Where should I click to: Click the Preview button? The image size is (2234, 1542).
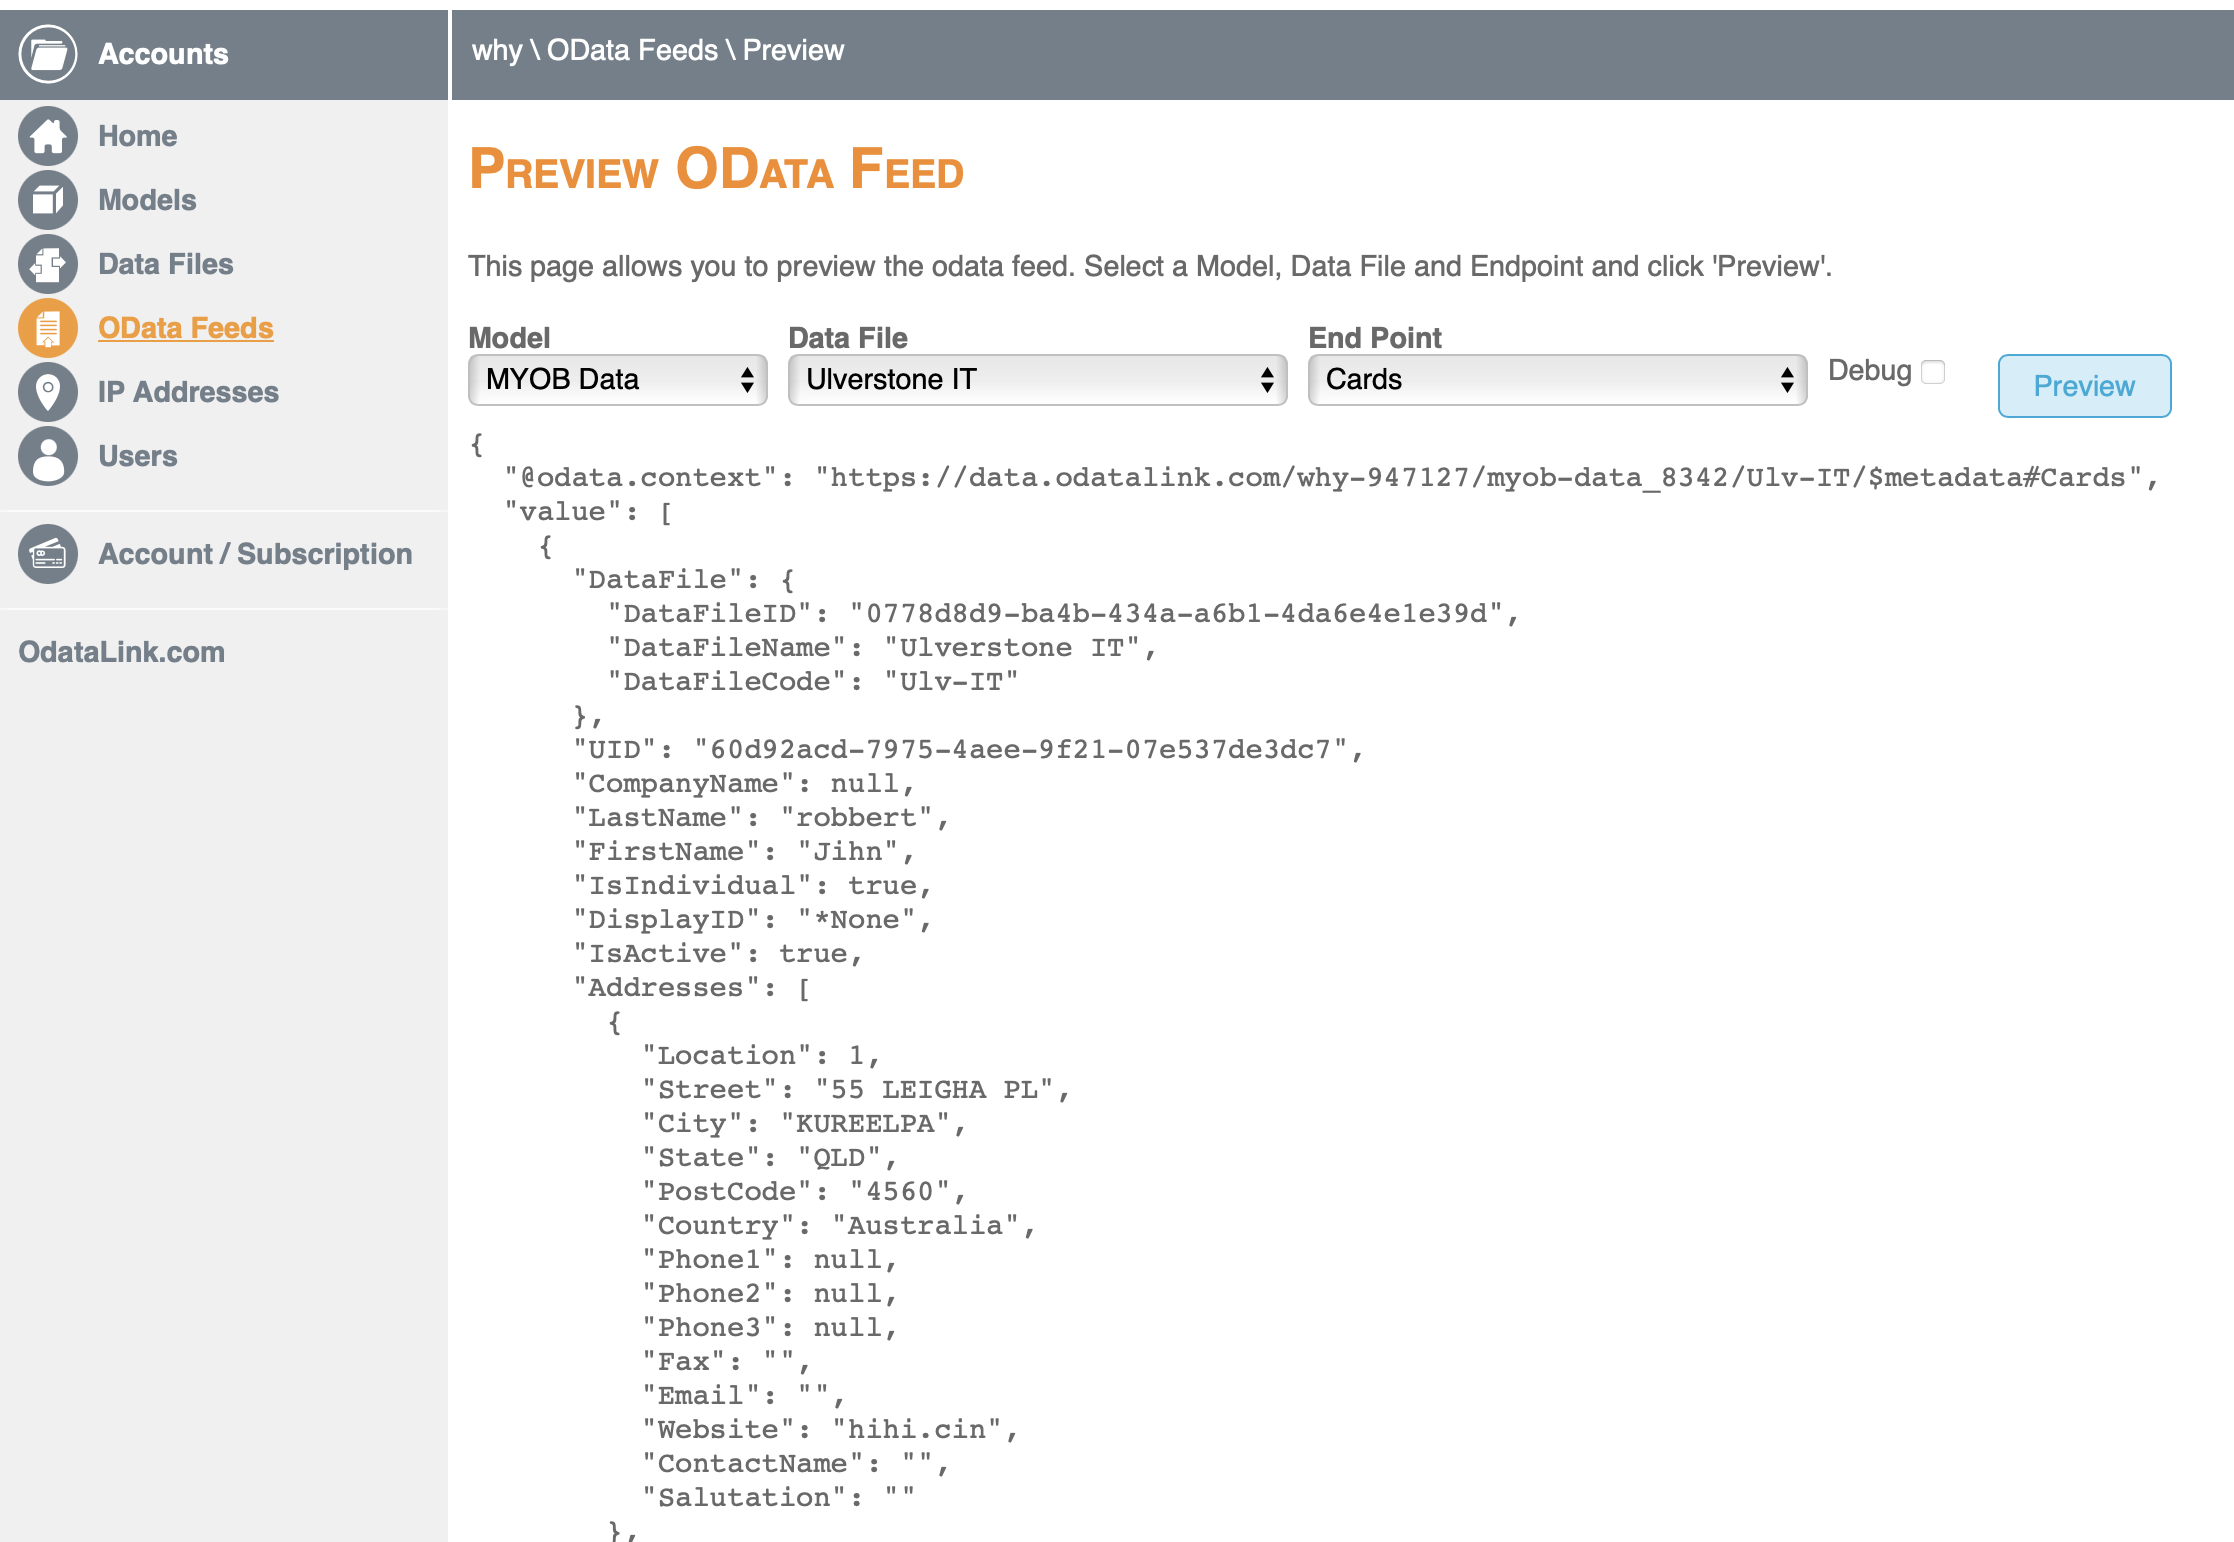tap(2084, 386)
